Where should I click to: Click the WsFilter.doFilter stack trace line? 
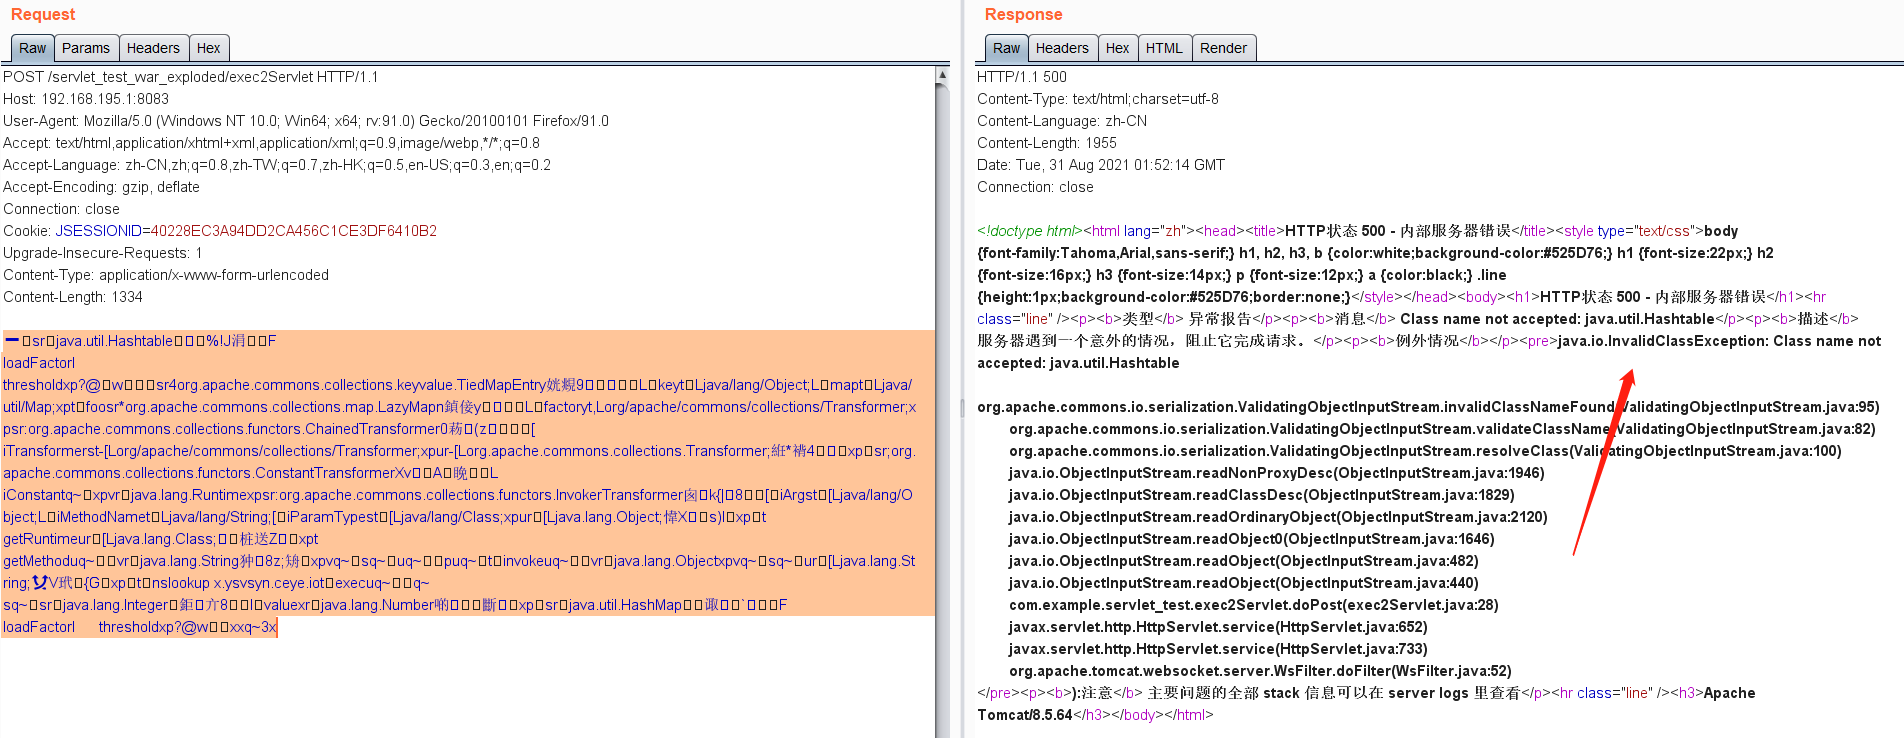tap(1260, 671)
